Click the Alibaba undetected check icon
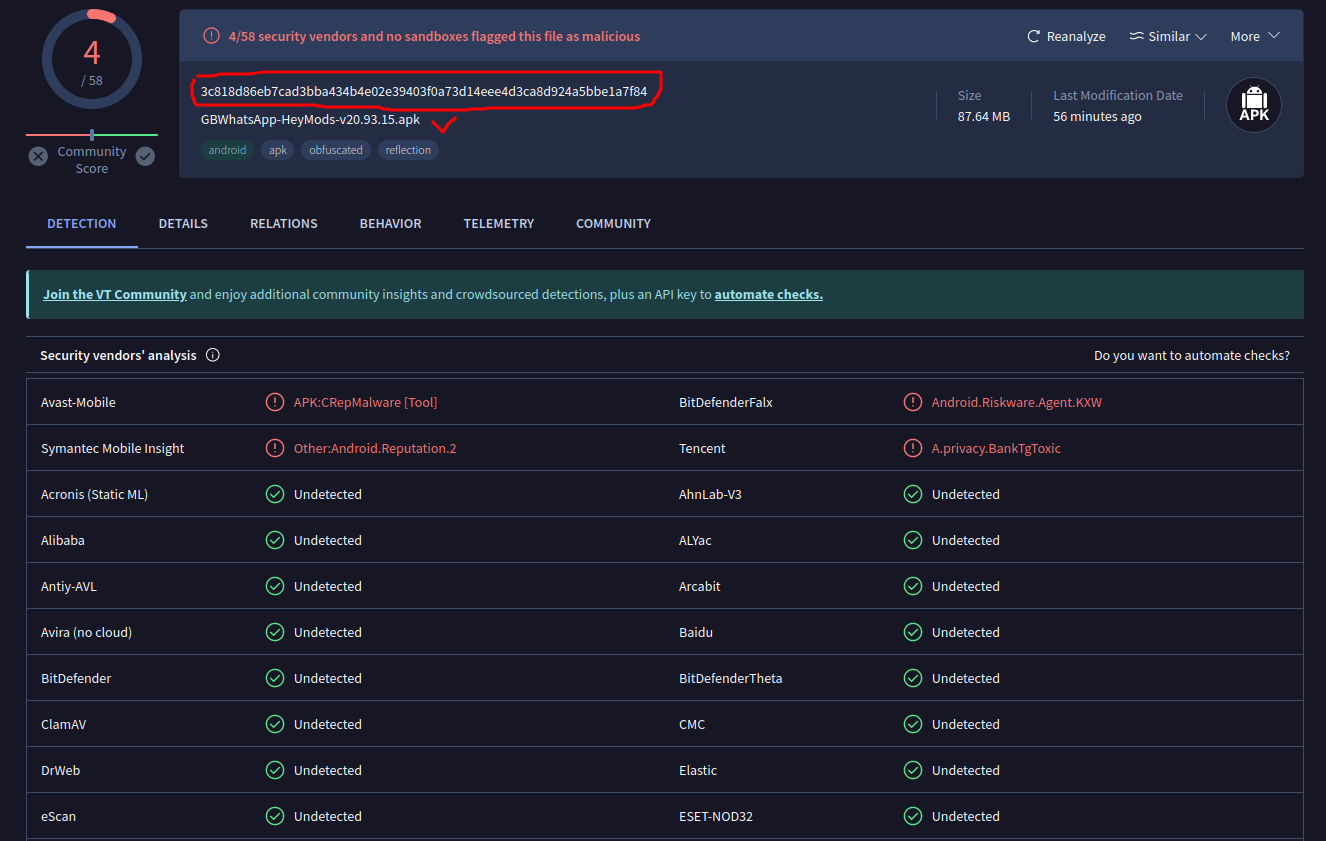This screenshot has width=1326, height=841. coord(275,540)
